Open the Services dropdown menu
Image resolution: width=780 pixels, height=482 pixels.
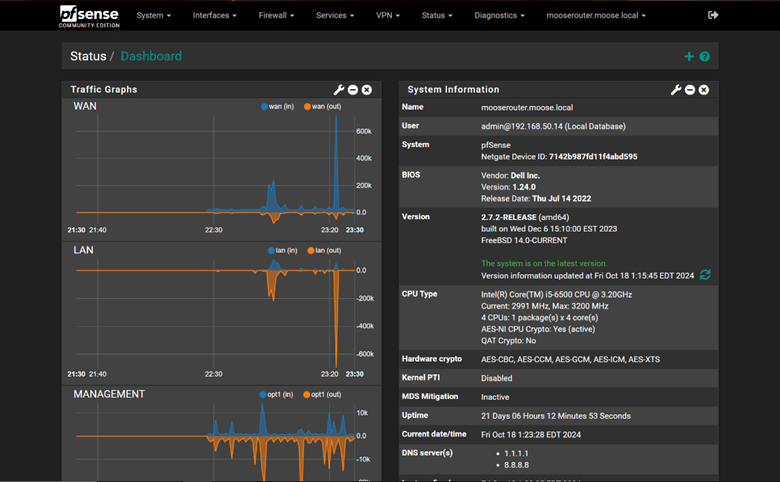pyautogui.click(x=335, y=15)
